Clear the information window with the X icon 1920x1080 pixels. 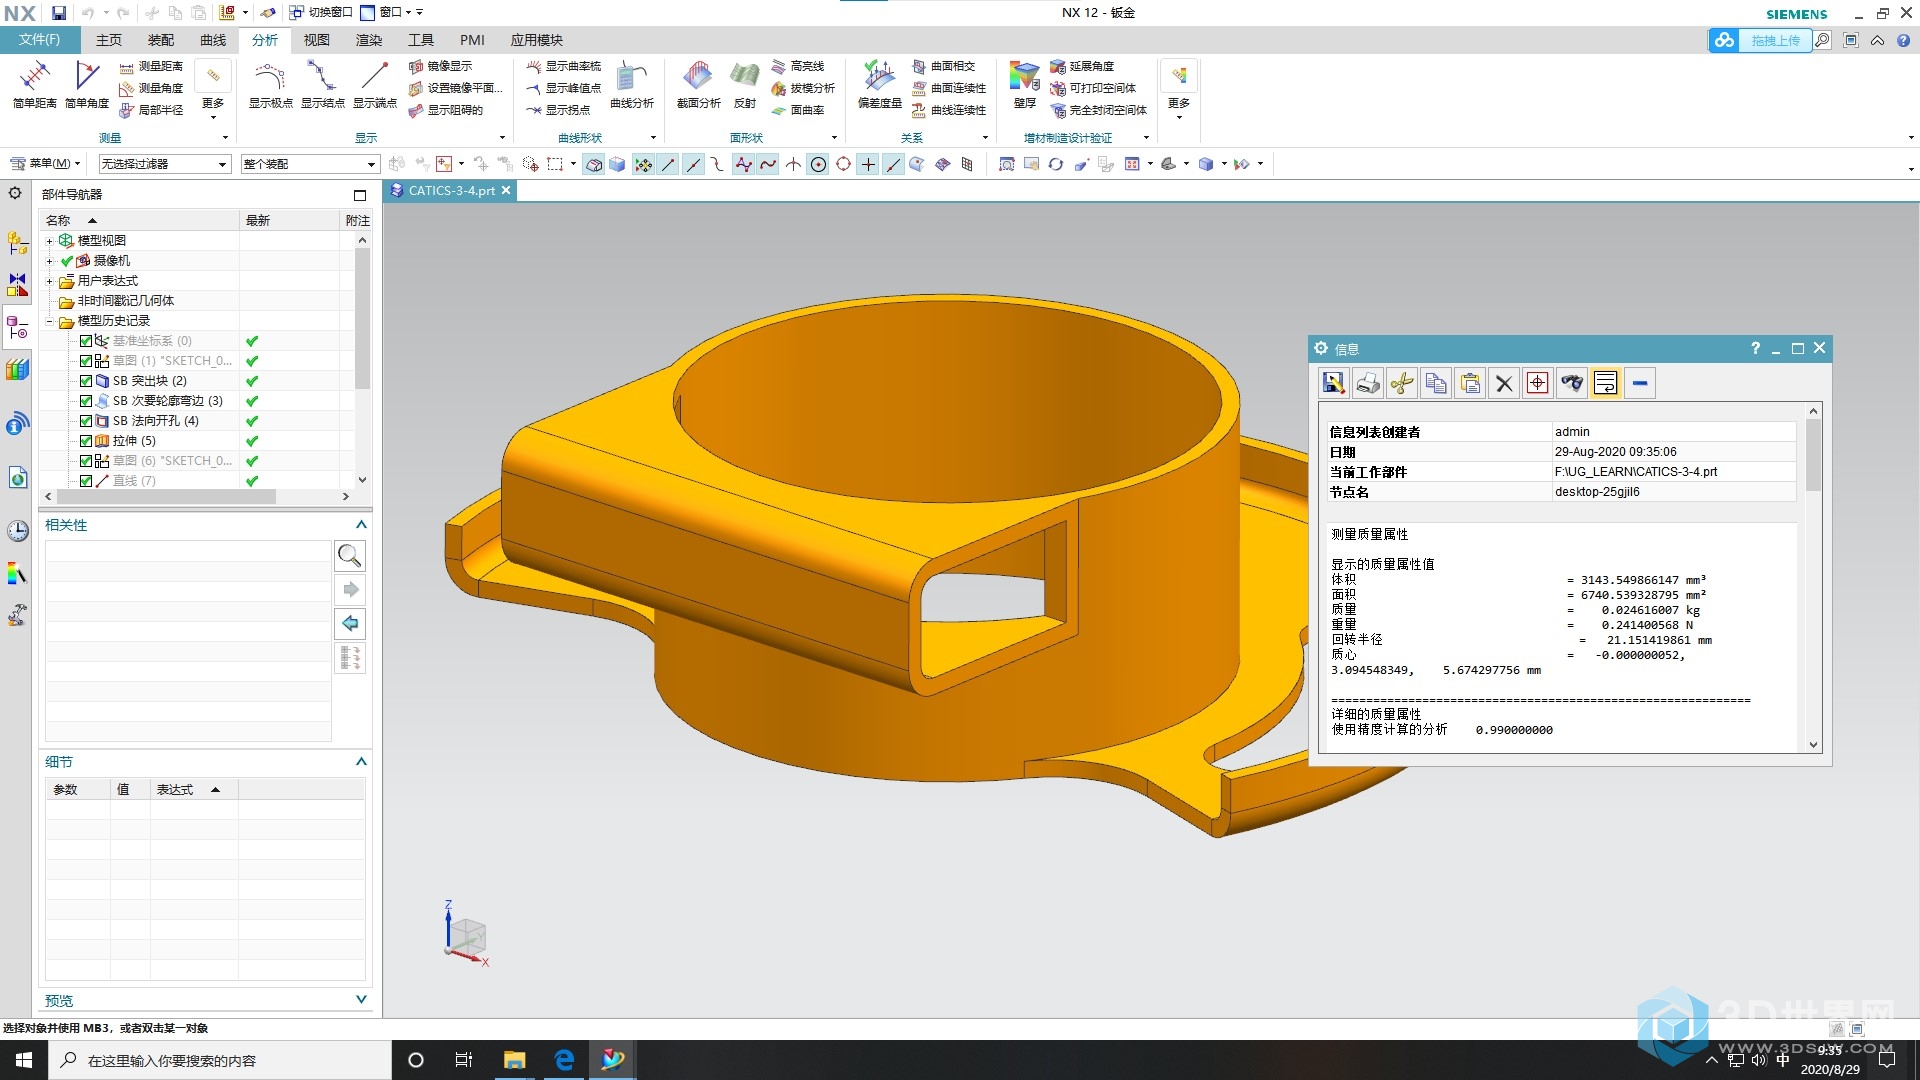[x=1504, y=383]
